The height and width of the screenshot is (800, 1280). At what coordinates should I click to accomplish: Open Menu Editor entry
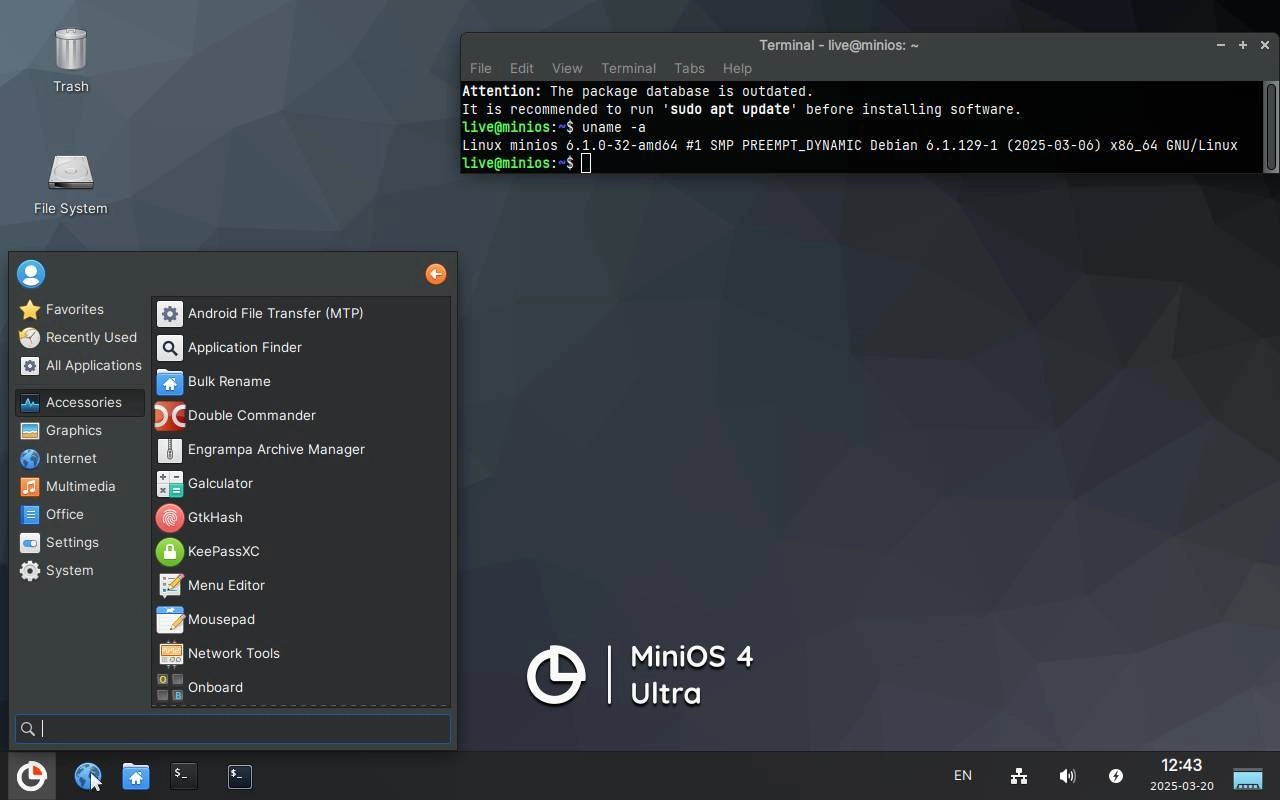[x=301, y=585]
